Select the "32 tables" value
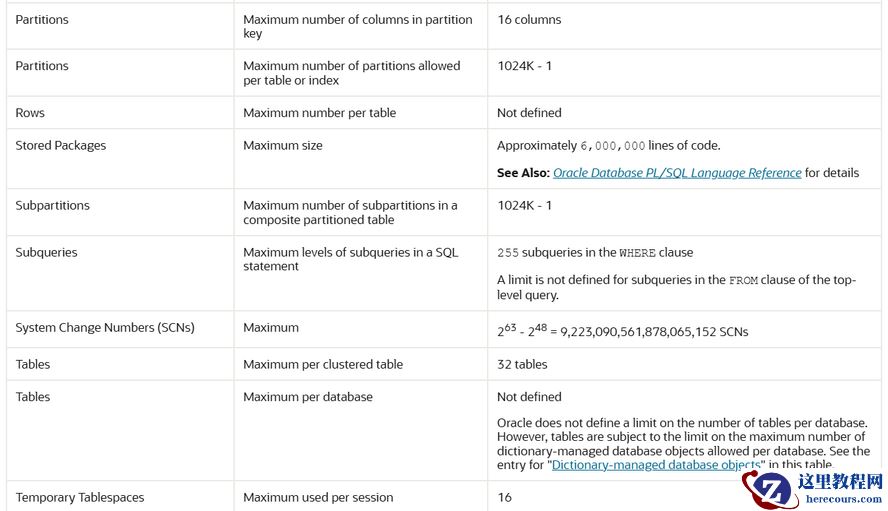 pyautogui.click(x=522, y=365)
